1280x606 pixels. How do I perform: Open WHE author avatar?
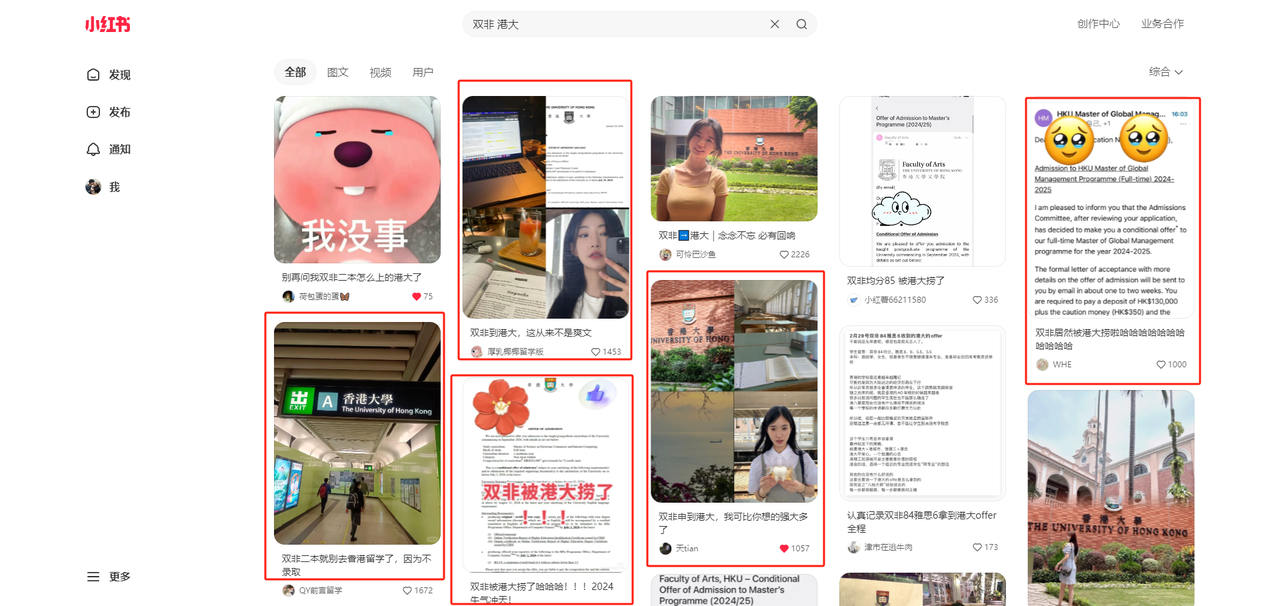coord(1042,364)
